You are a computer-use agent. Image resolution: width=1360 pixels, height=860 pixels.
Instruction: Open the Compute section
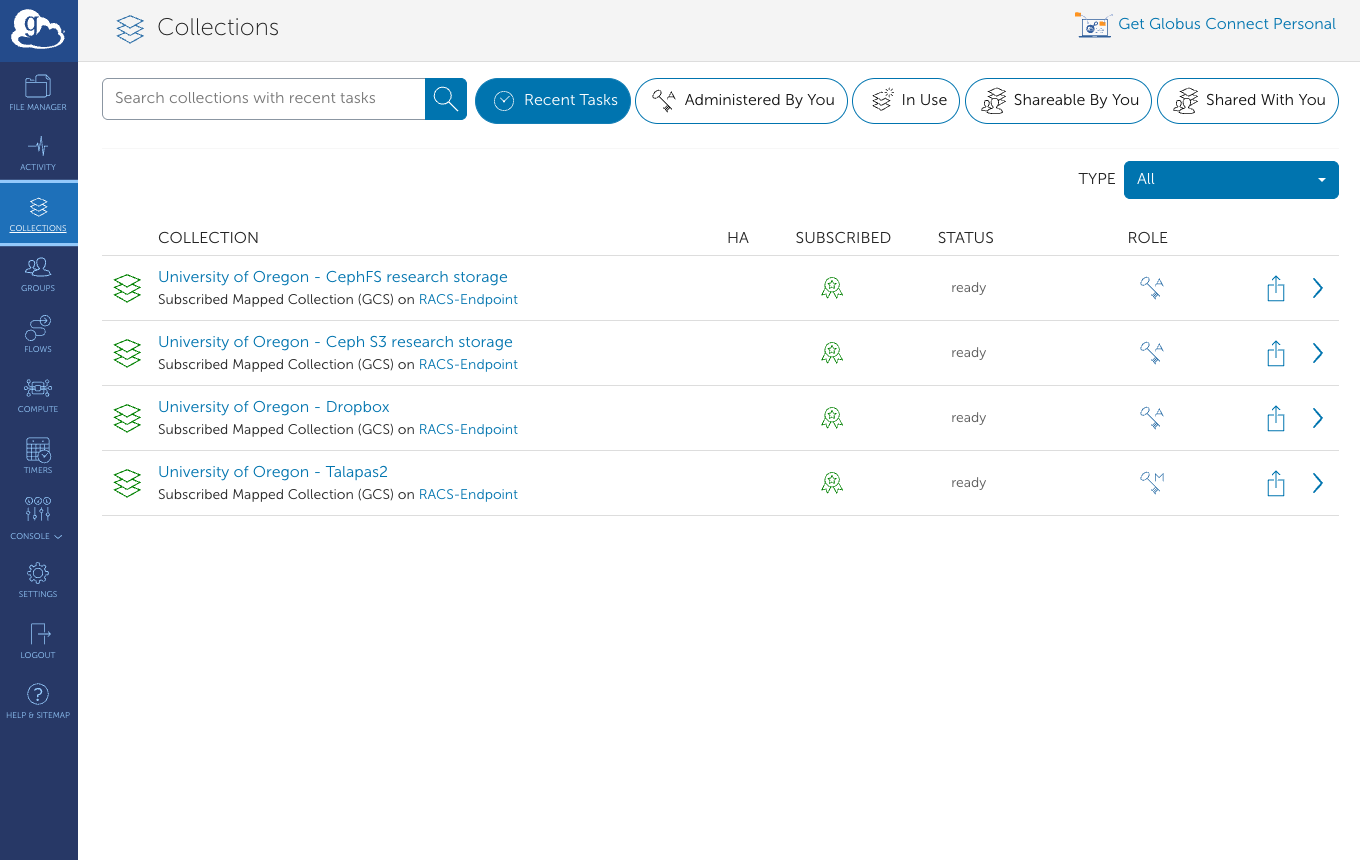point(38,393)
